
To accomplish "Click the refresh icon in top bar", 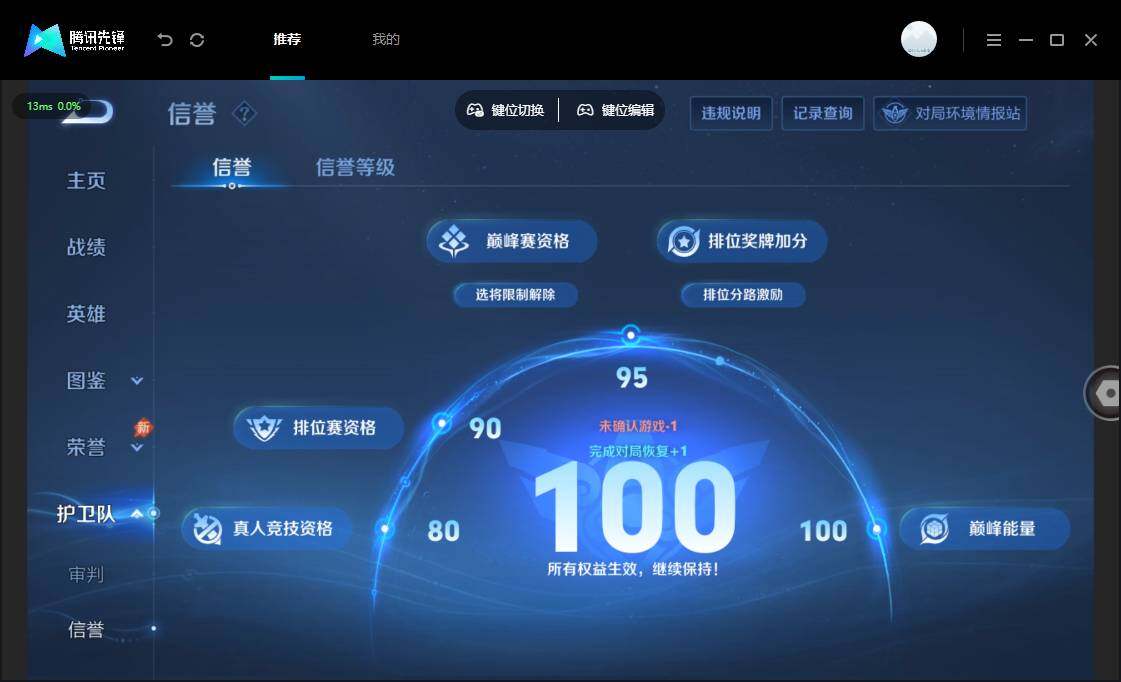I will click(x=197, y=40).
